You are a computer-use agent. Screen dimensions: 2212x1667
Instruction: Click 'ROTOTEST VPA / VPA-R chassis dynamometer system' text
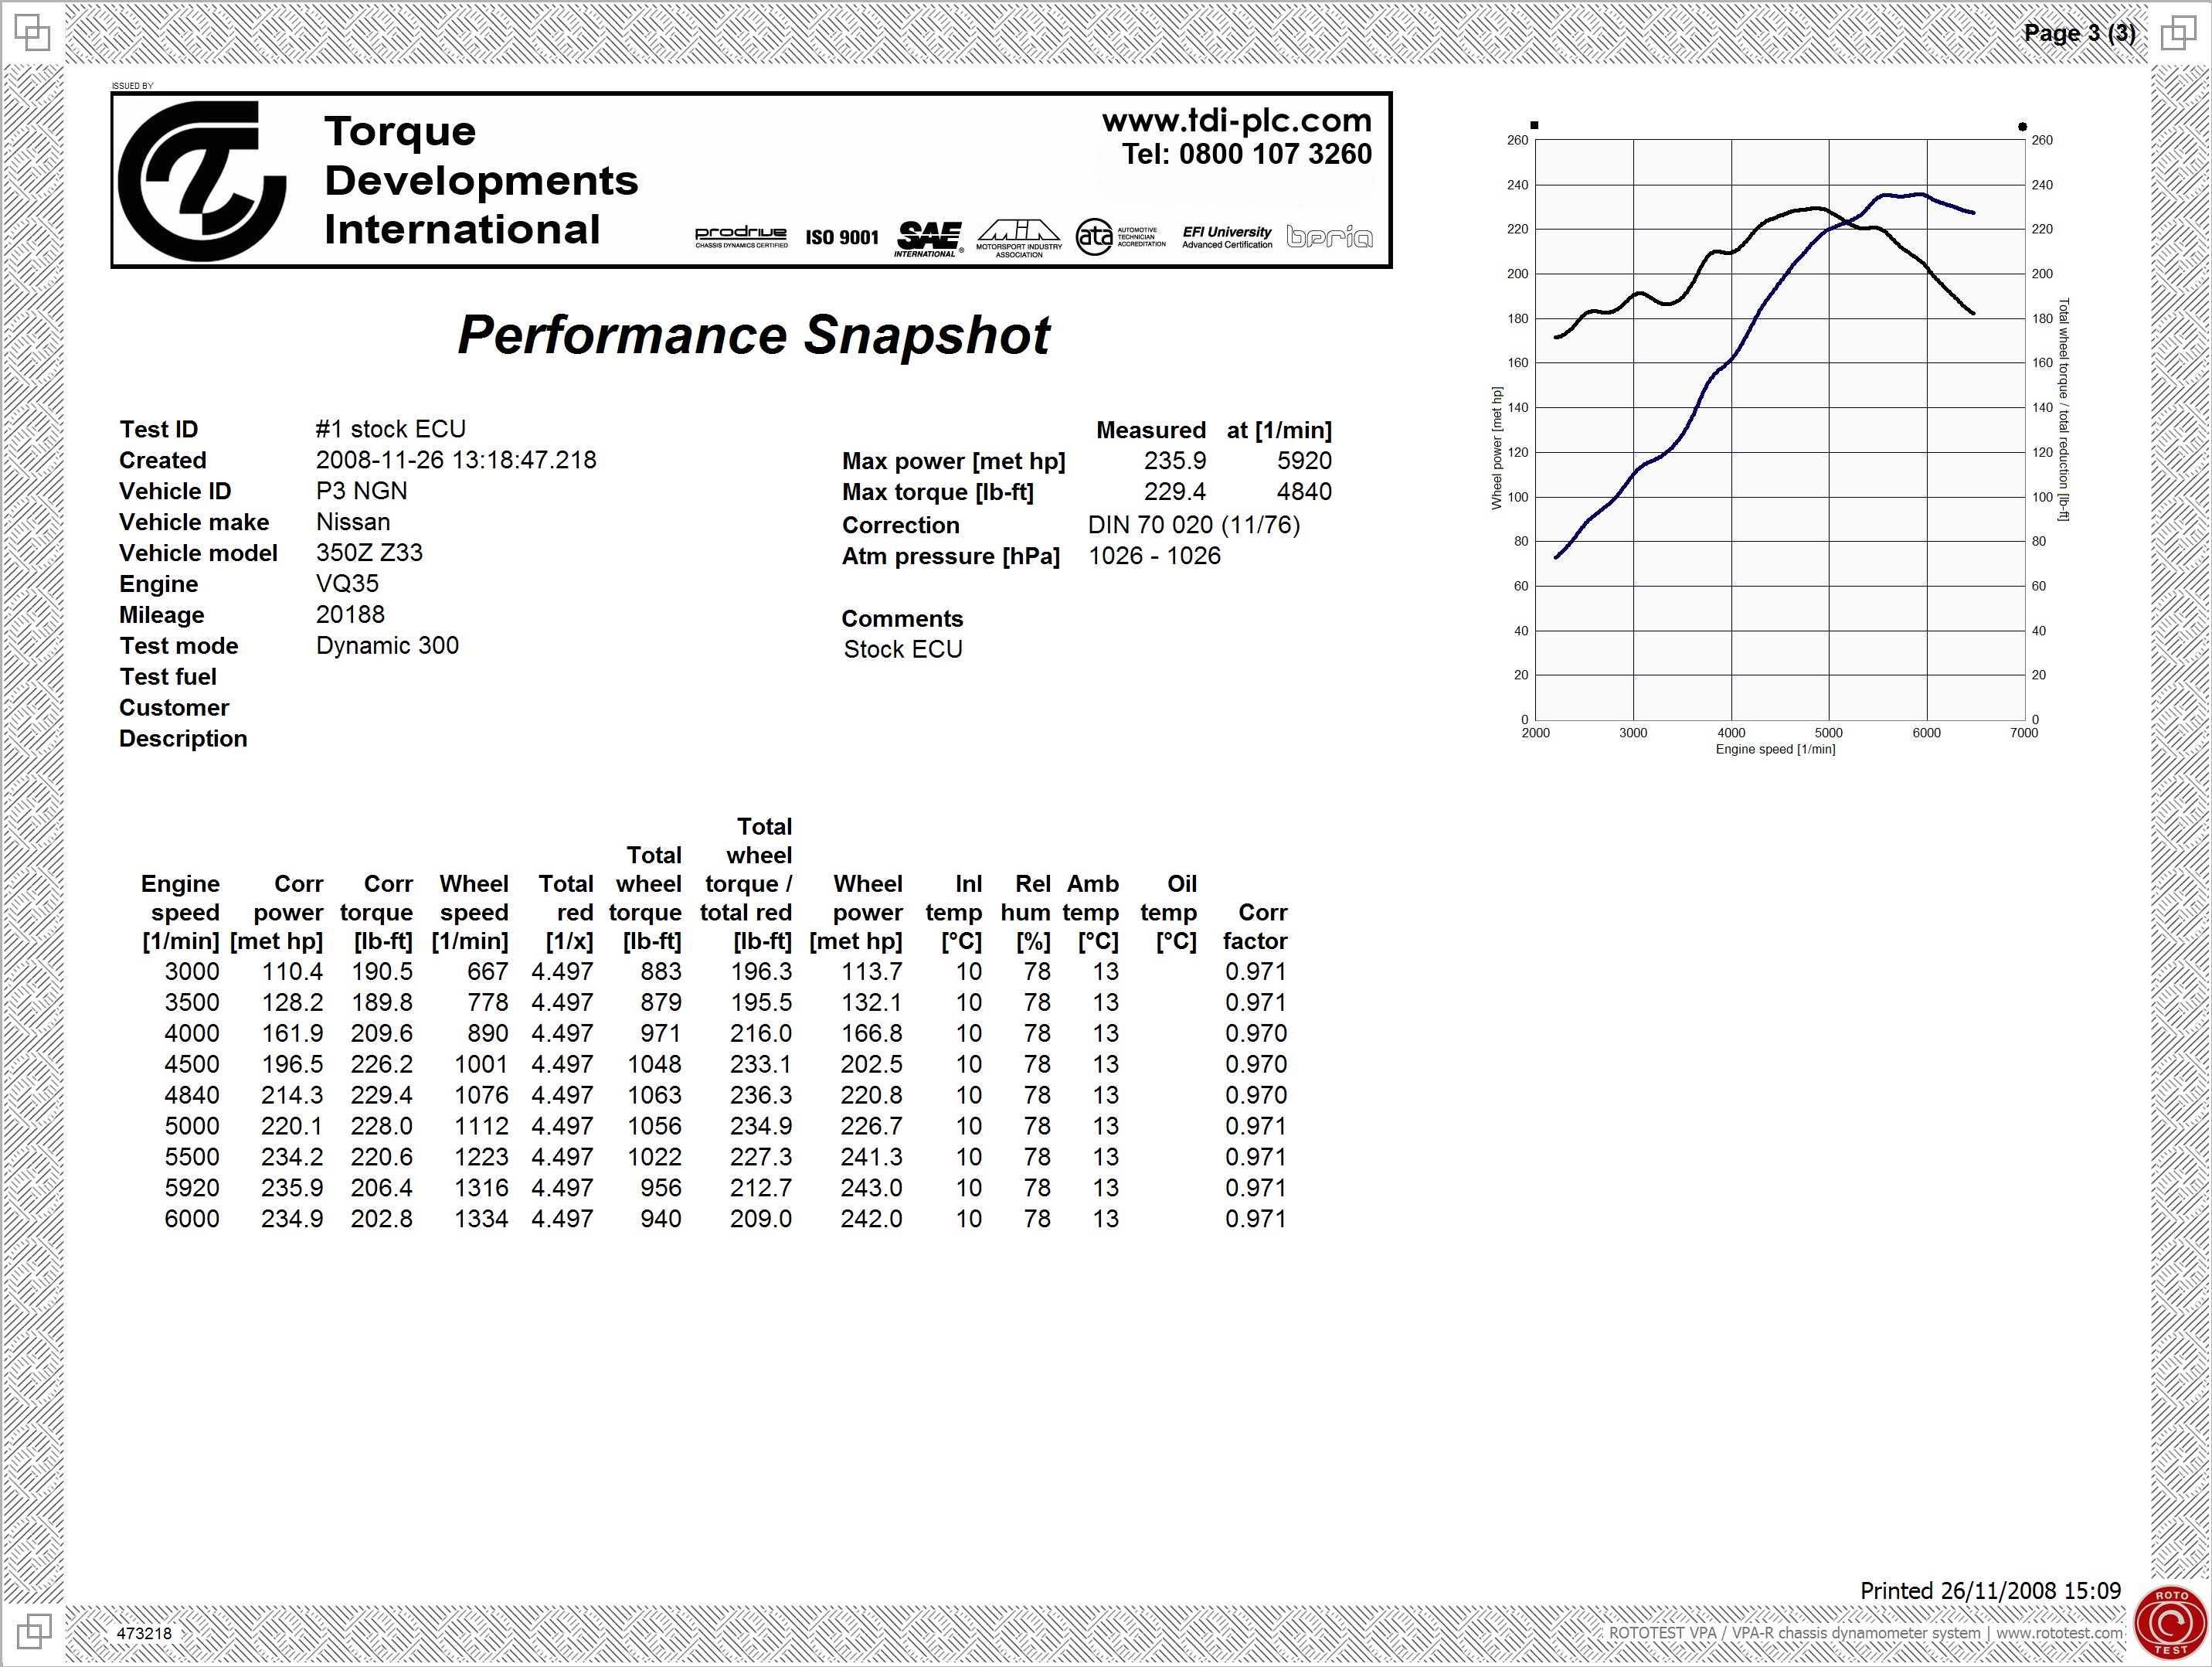1794,1633
